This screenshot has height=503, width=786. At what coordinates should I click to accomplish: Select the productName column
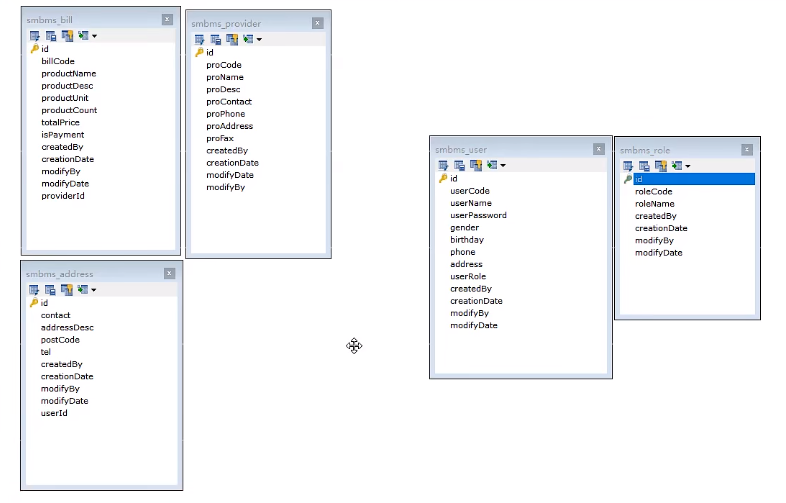coord(69,73)
